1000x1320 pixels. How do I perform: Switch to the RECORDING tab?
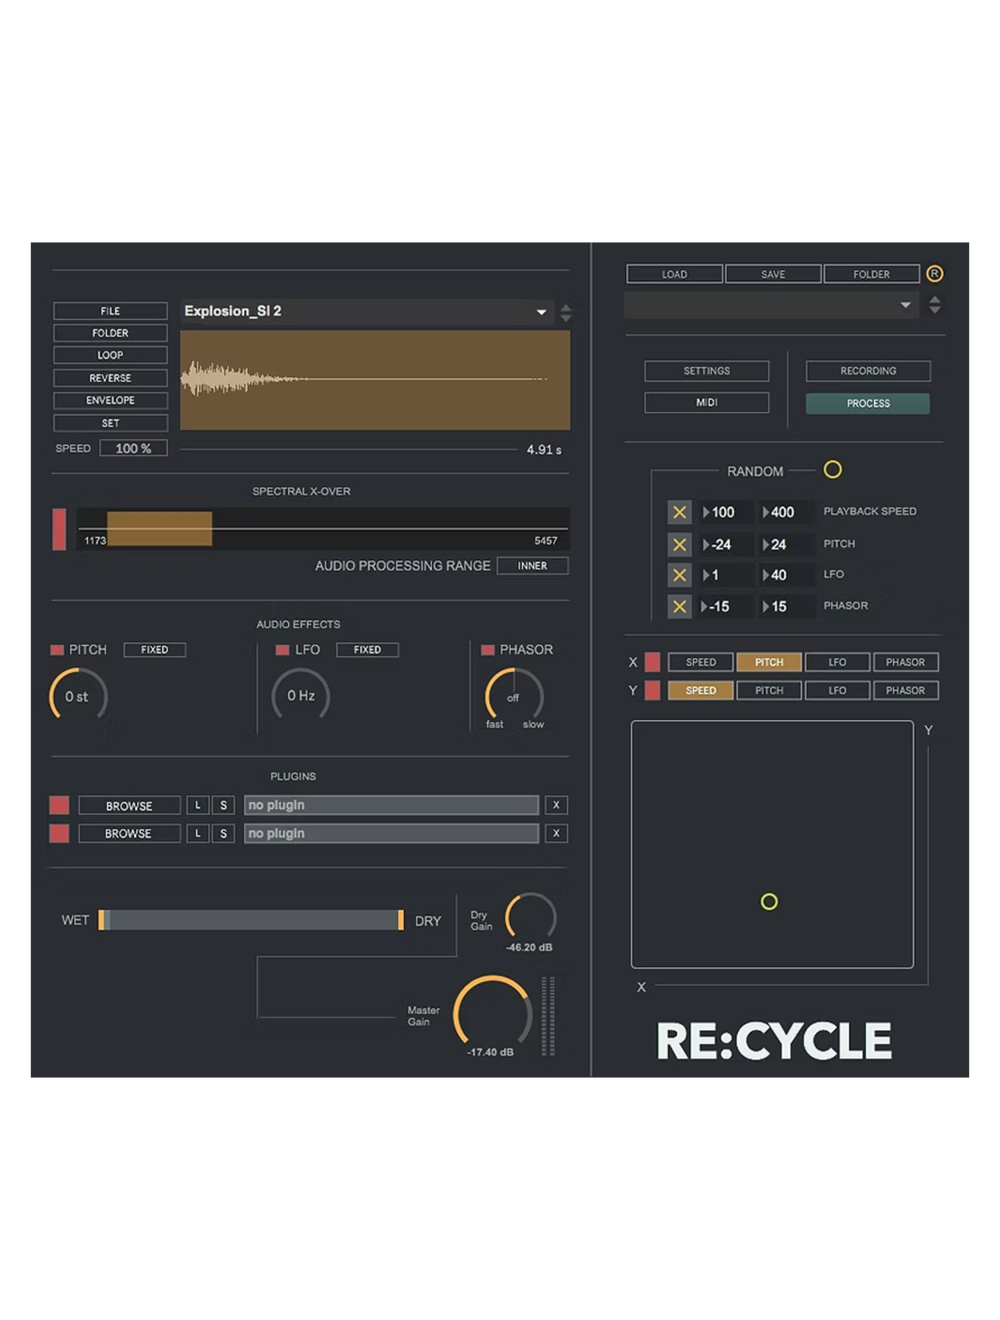(x=867, y=371)
